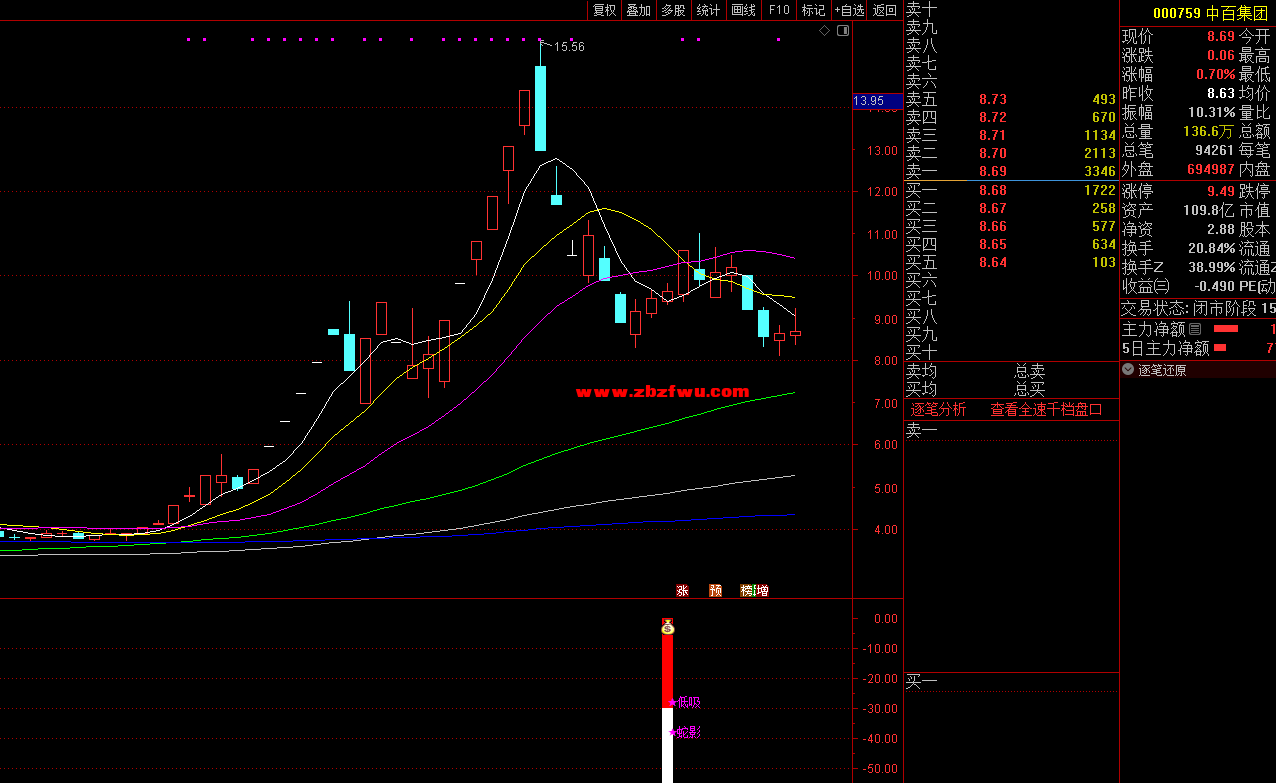This screenshot has width=1276, height=783.
Task: Click the 13.95 price axis marker
Action: click(868, 101)
